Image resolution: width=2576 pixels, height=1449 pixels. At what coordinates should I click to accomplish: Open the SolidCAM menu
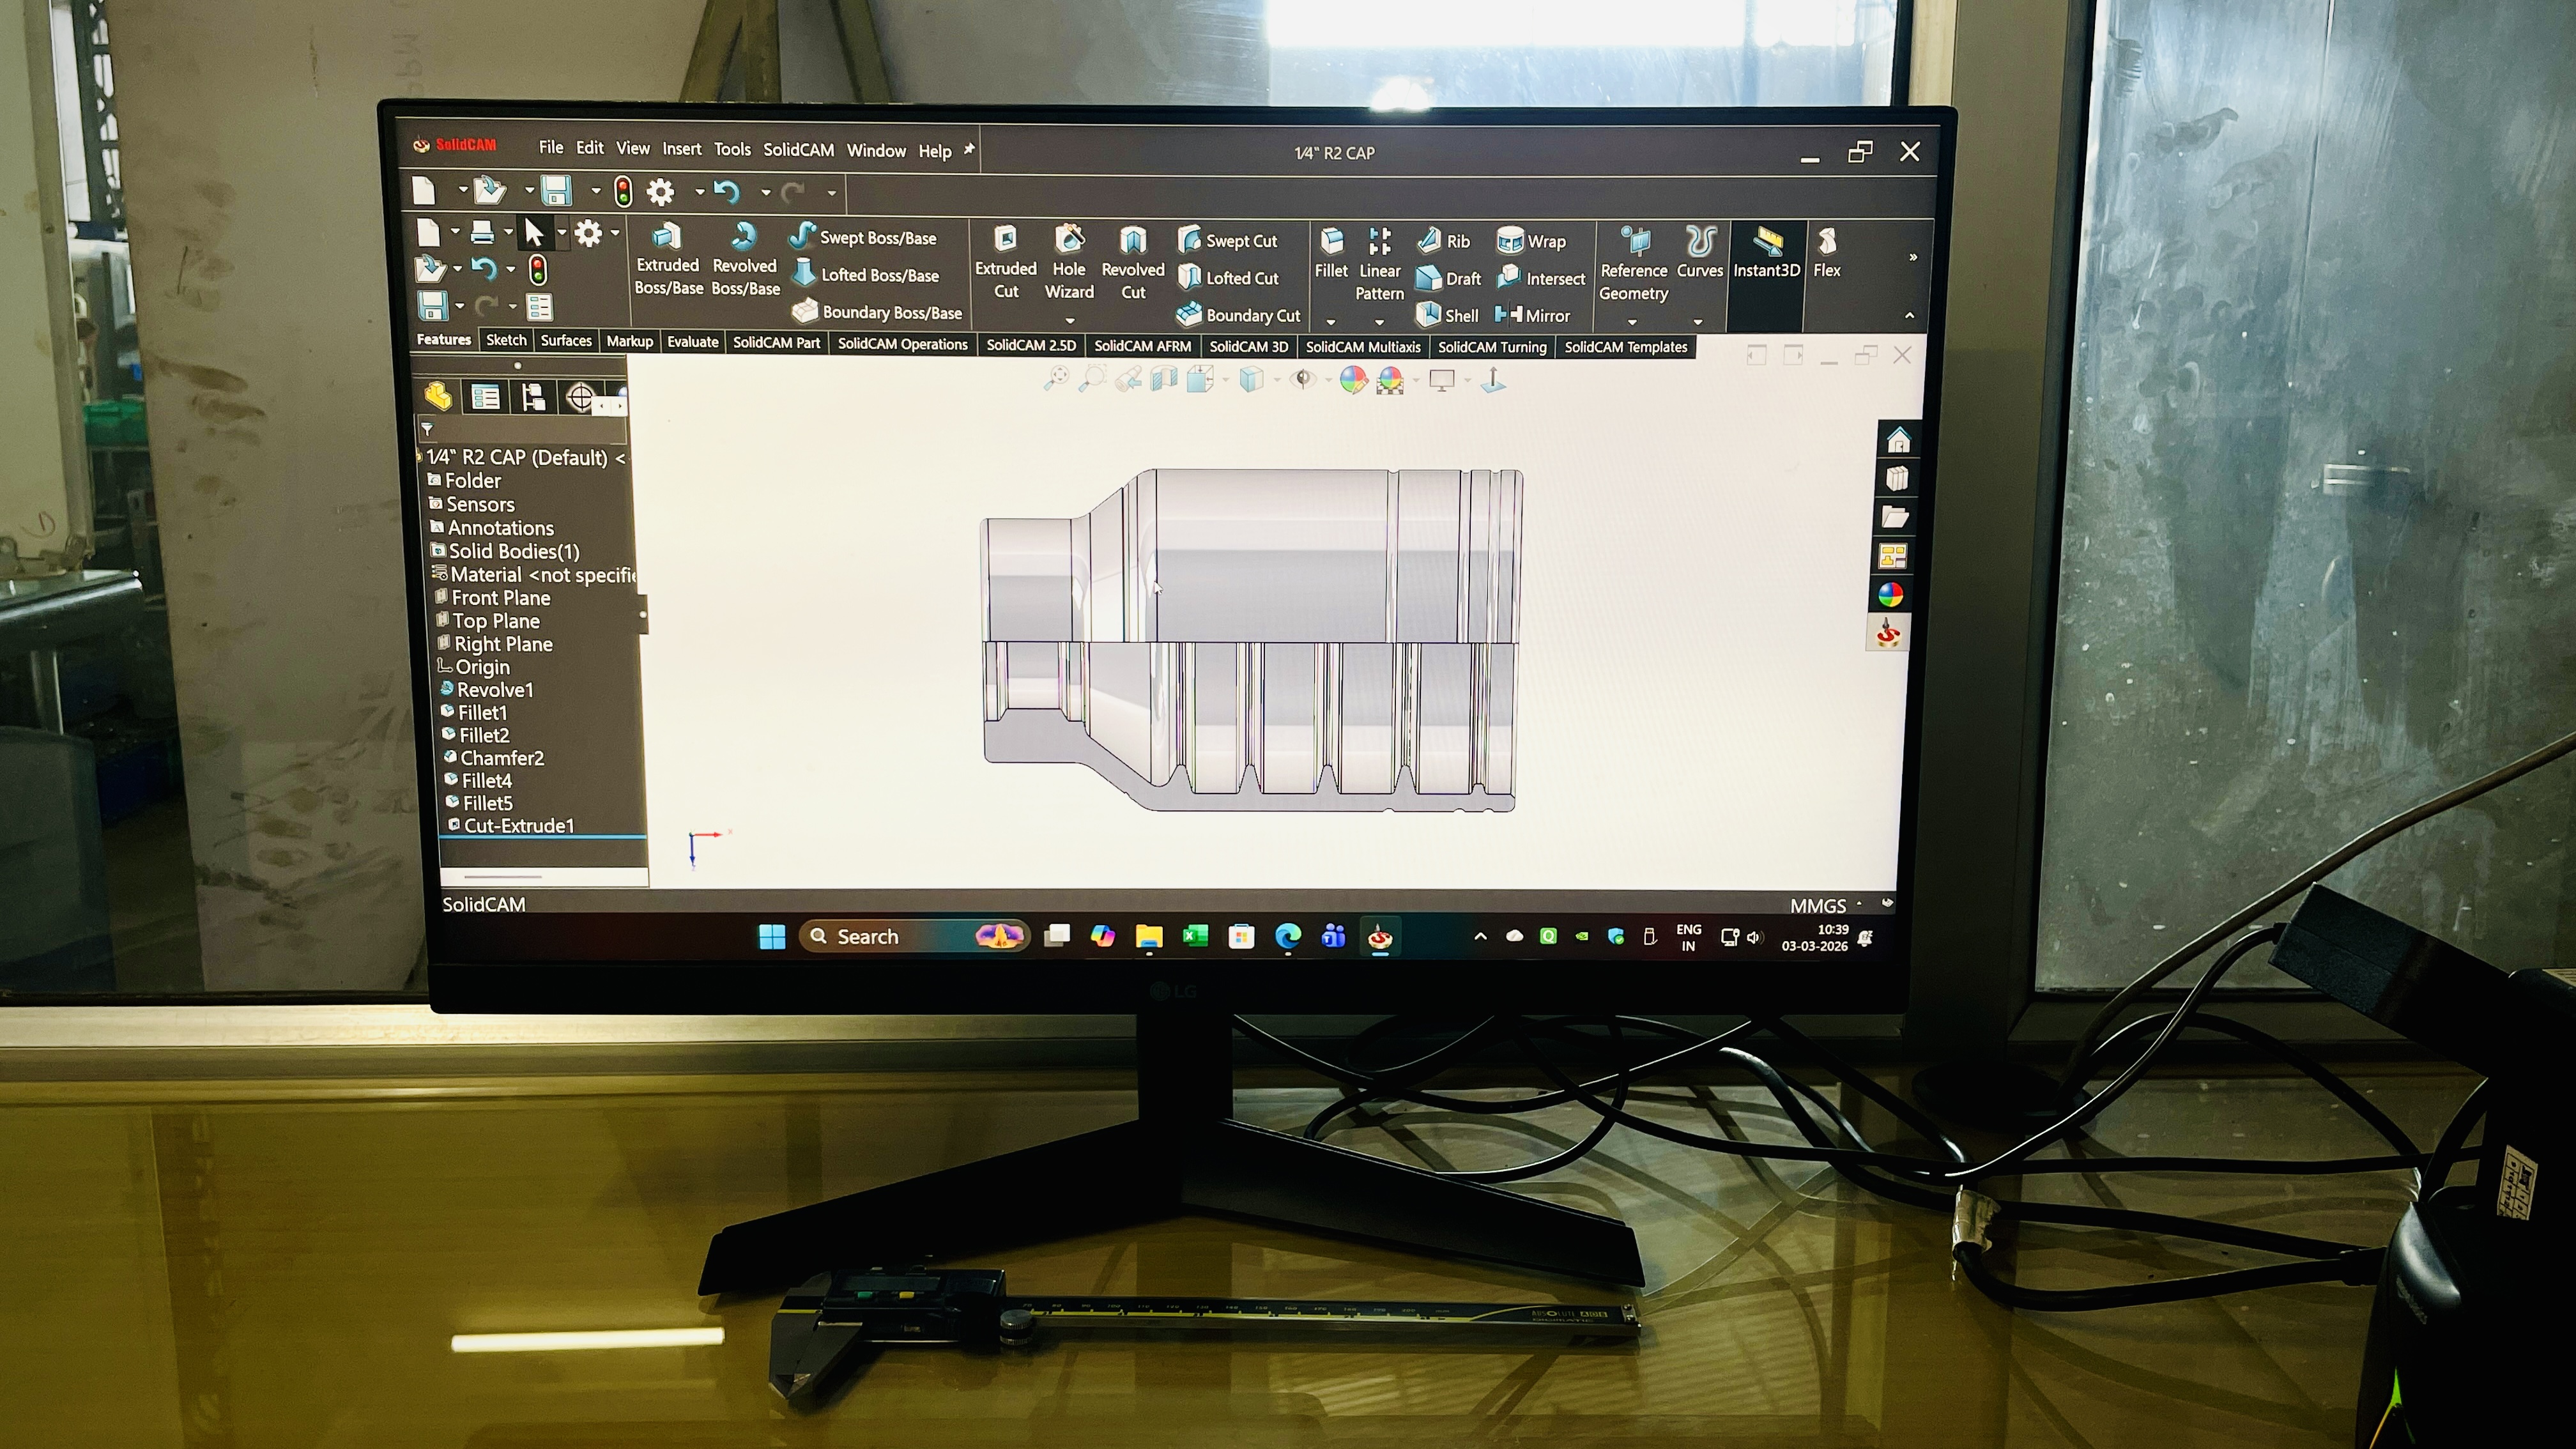pos(798,150)
